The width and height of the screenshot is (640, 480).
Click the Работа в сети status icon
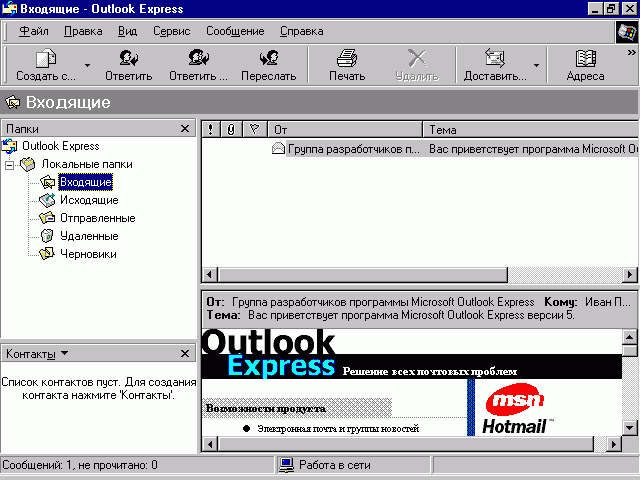pos(286,465)
